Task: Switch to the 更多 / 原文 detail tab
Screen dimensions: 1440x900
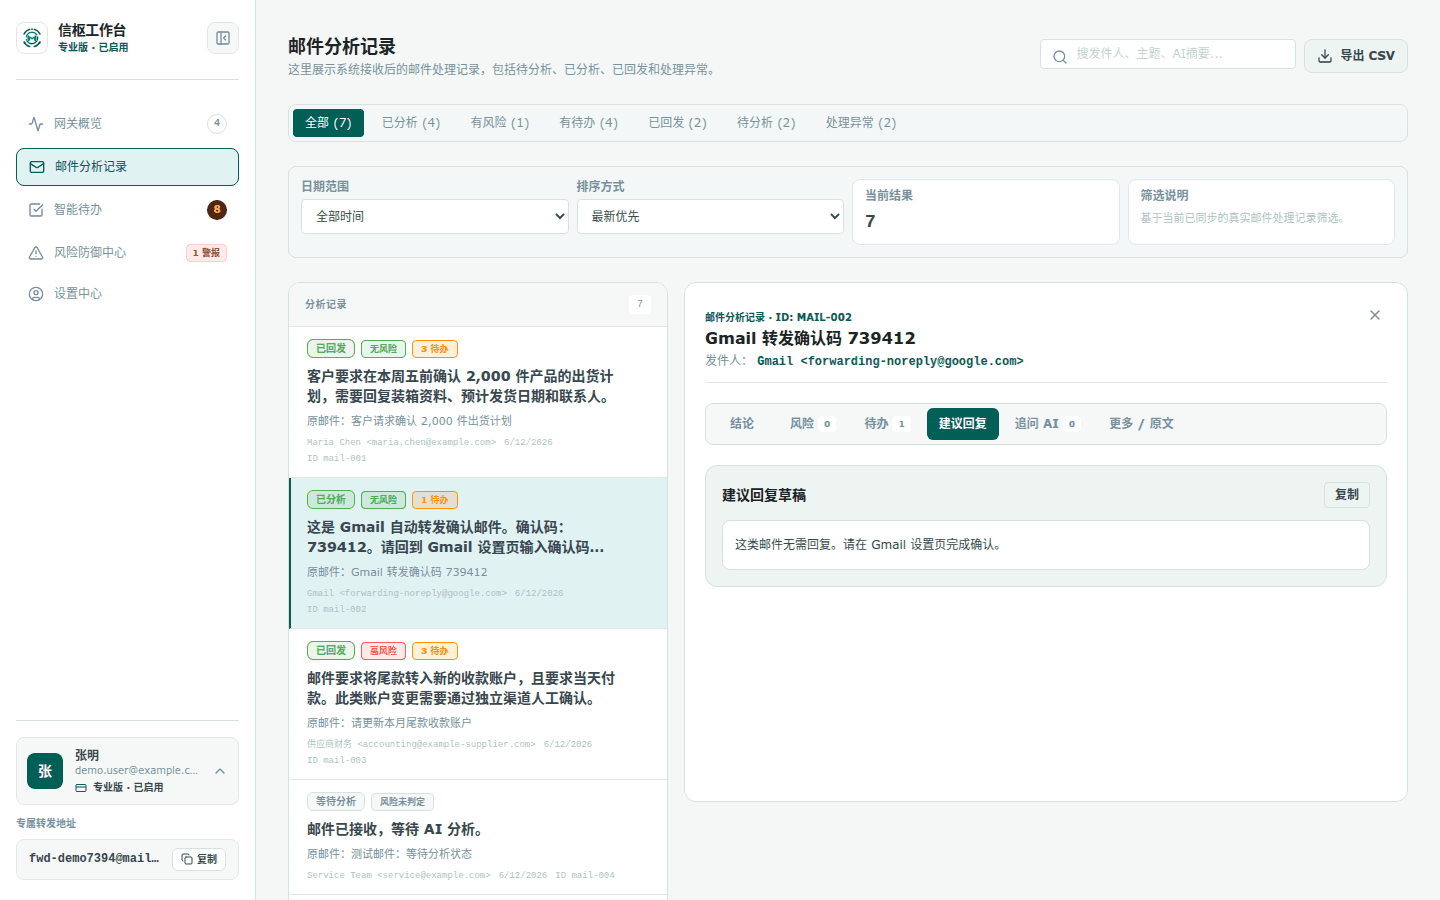Action: [x=1141, y=424]
